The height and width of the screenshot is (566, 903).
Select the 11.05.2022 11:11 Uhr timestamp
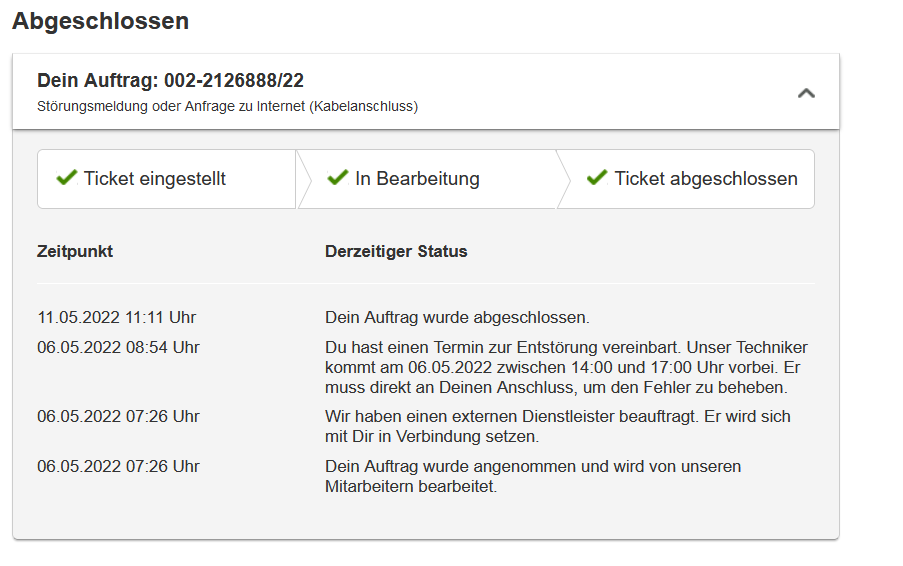tap(117, 318)
